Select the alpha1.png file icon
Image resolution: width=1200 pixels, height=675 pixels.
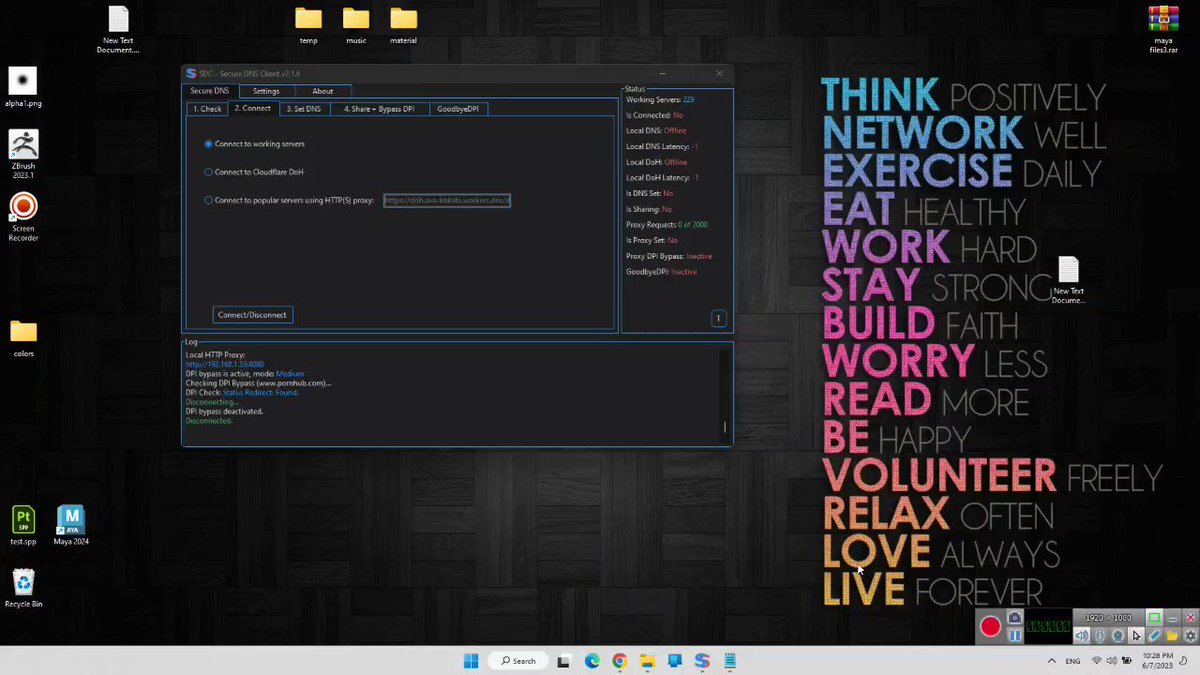click(23, 88)
